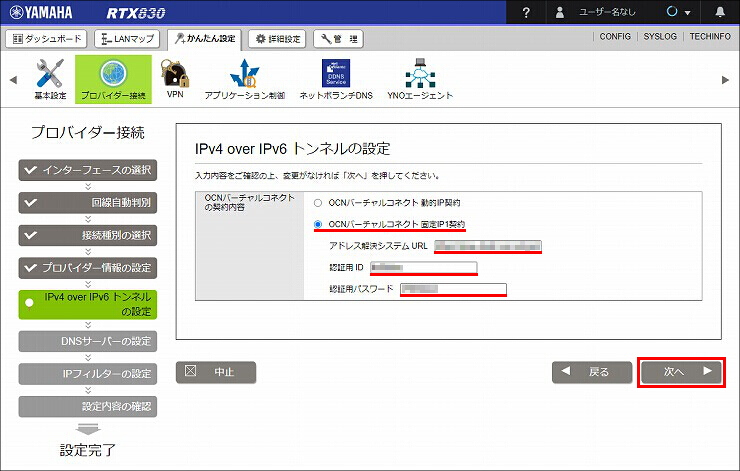Screen dimensions: 740x471
Task: Click the 認証用パスワード input field
Action: 454,289
